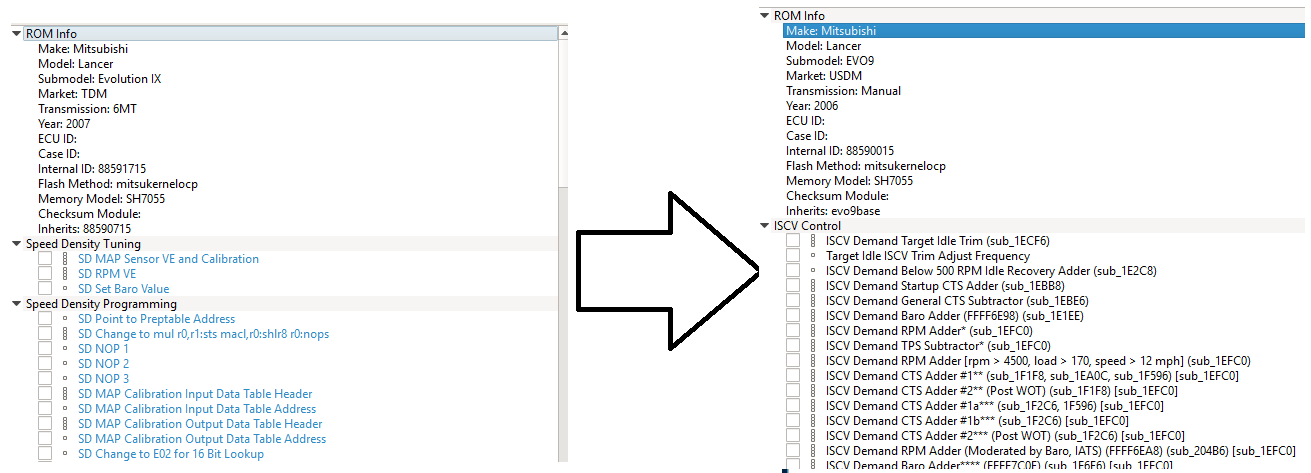Select Internal ID: 88590015 row
1311x473 pixels.
839,151
